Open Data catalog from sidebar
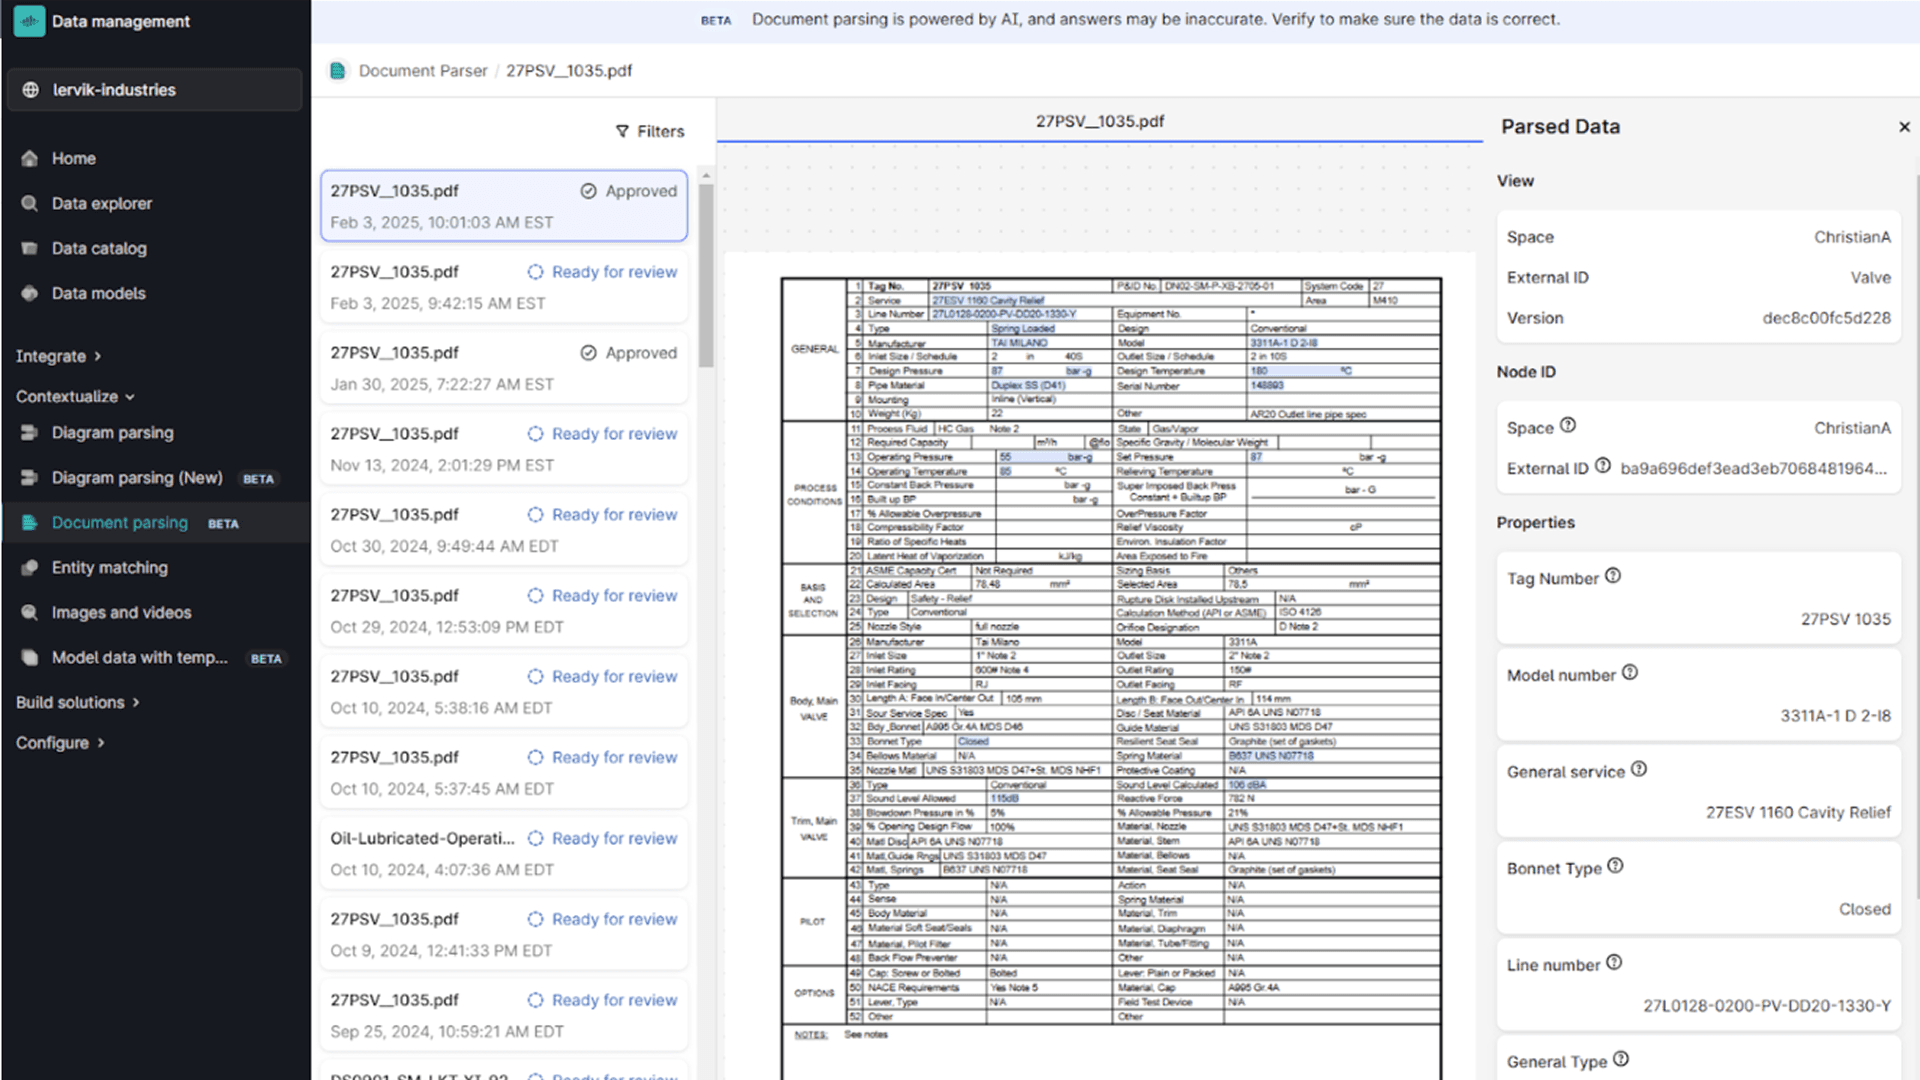The height and width of the screenshot is (1080, 1920). point(98,248)
